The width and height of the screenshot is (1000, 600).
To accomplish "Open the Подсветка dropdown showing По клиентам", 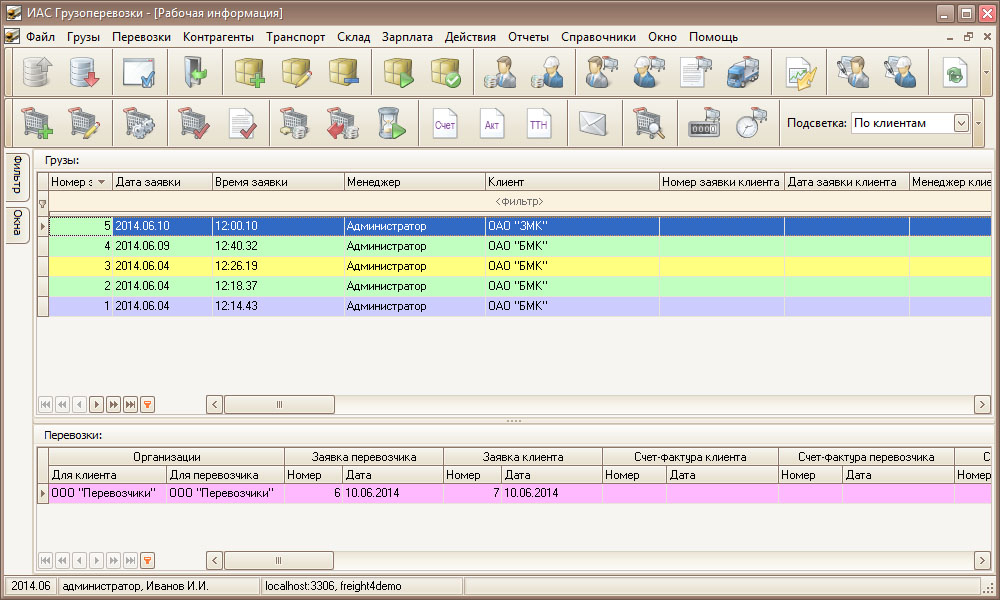I will point(960,123).
